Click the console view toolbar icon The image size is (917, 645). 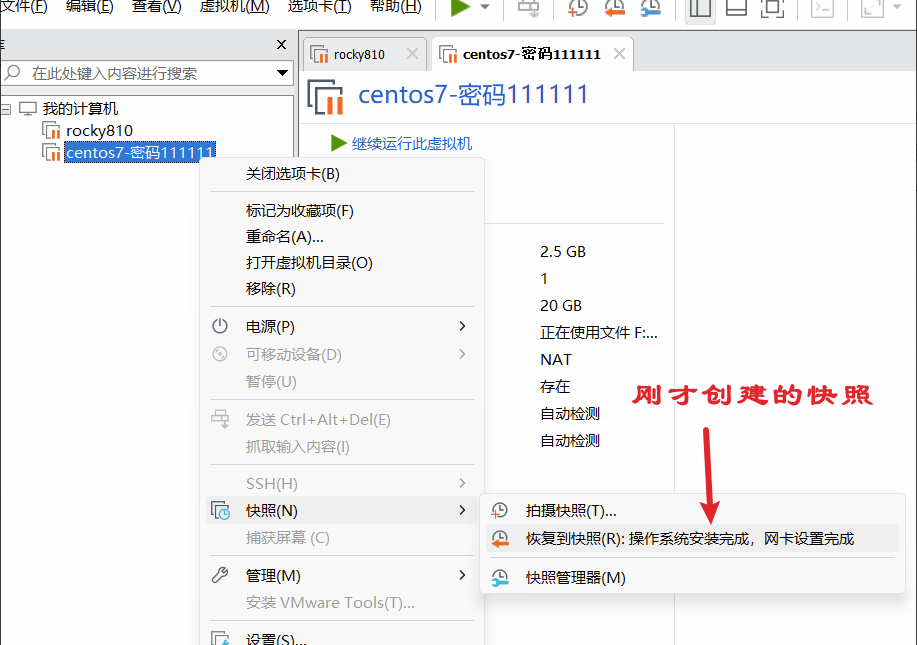coord(822,8)
